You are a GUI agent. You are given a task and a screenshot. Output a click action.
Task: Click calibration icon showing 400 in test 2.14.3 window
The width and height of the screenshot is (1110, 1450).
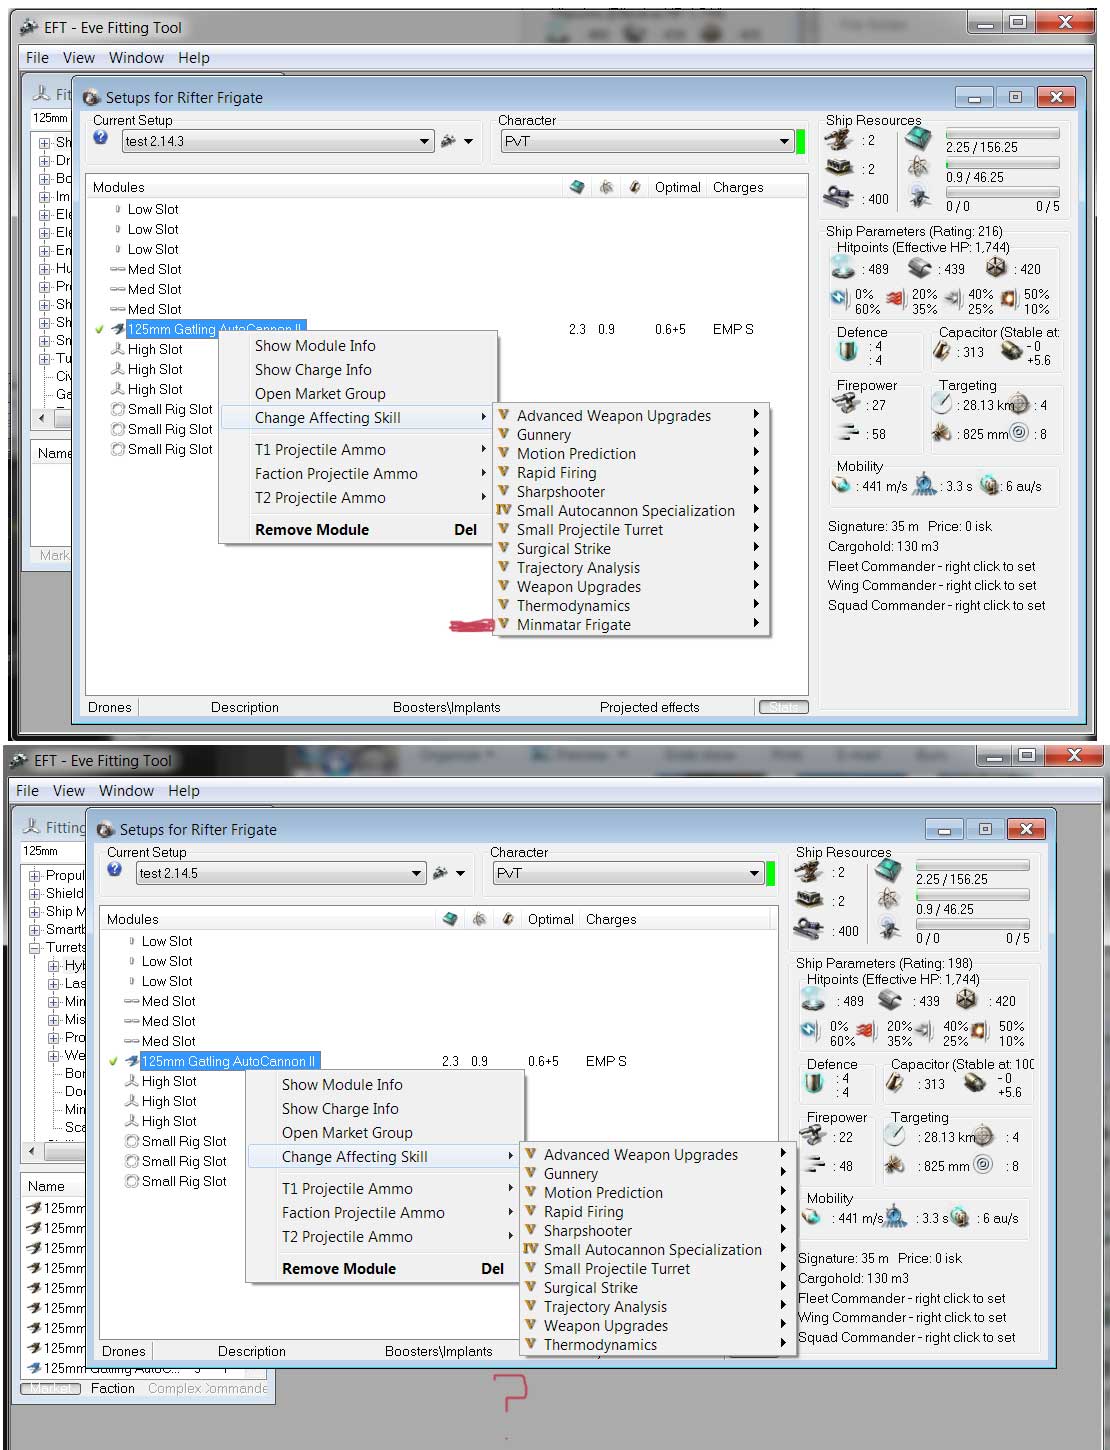coord(838,198)
